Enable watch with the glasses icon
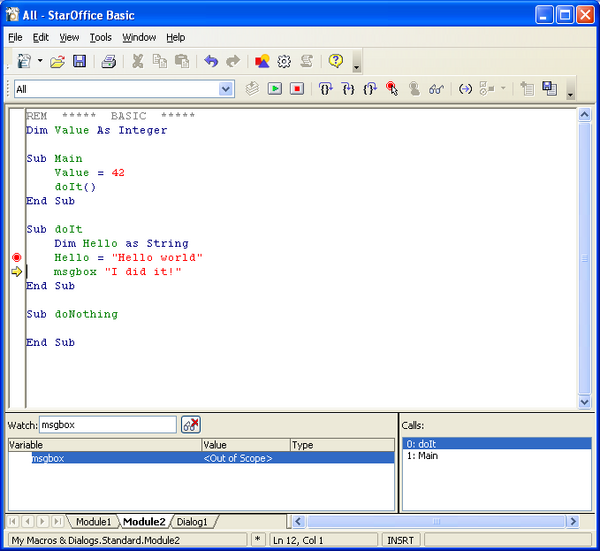600x551 pixels. (x=436, y=89)
